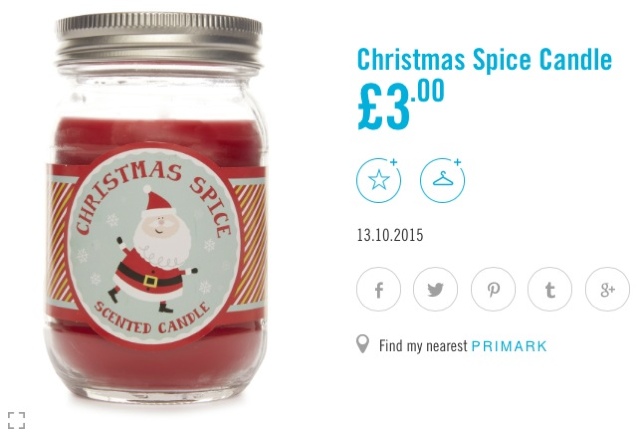Screen dimensions: 640x438
Task: Click the 13.10.2015 date text
Action: tap(390, 236)
